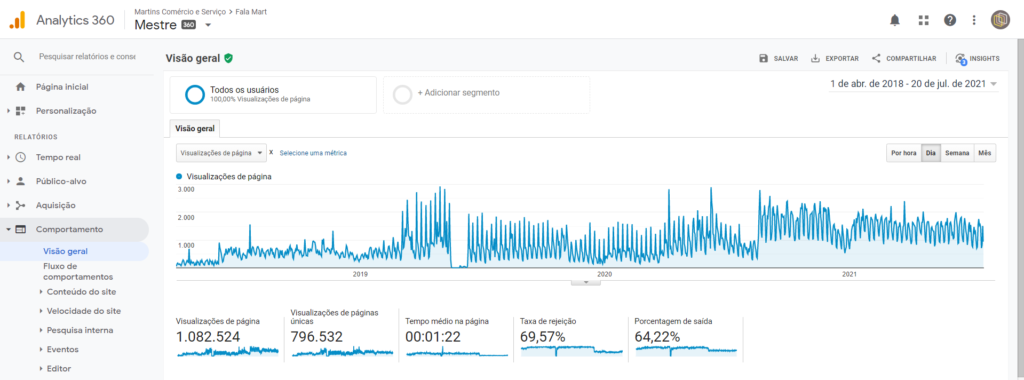Click the SALVAR button
The height and width of the screenshot is (380, 1024).
pyautogui.click(x=778, y=58)
